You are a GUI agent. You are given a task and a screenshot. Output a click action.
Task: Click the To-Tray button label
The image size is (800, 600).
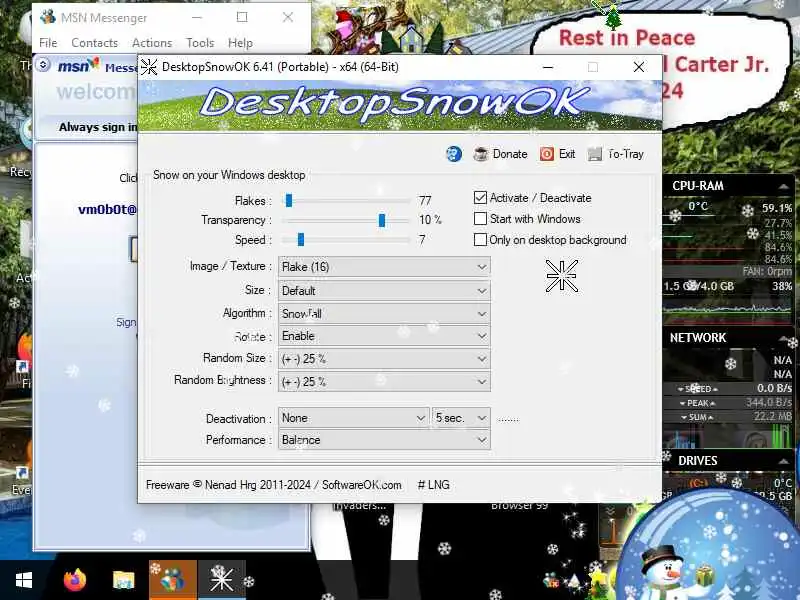626,154
